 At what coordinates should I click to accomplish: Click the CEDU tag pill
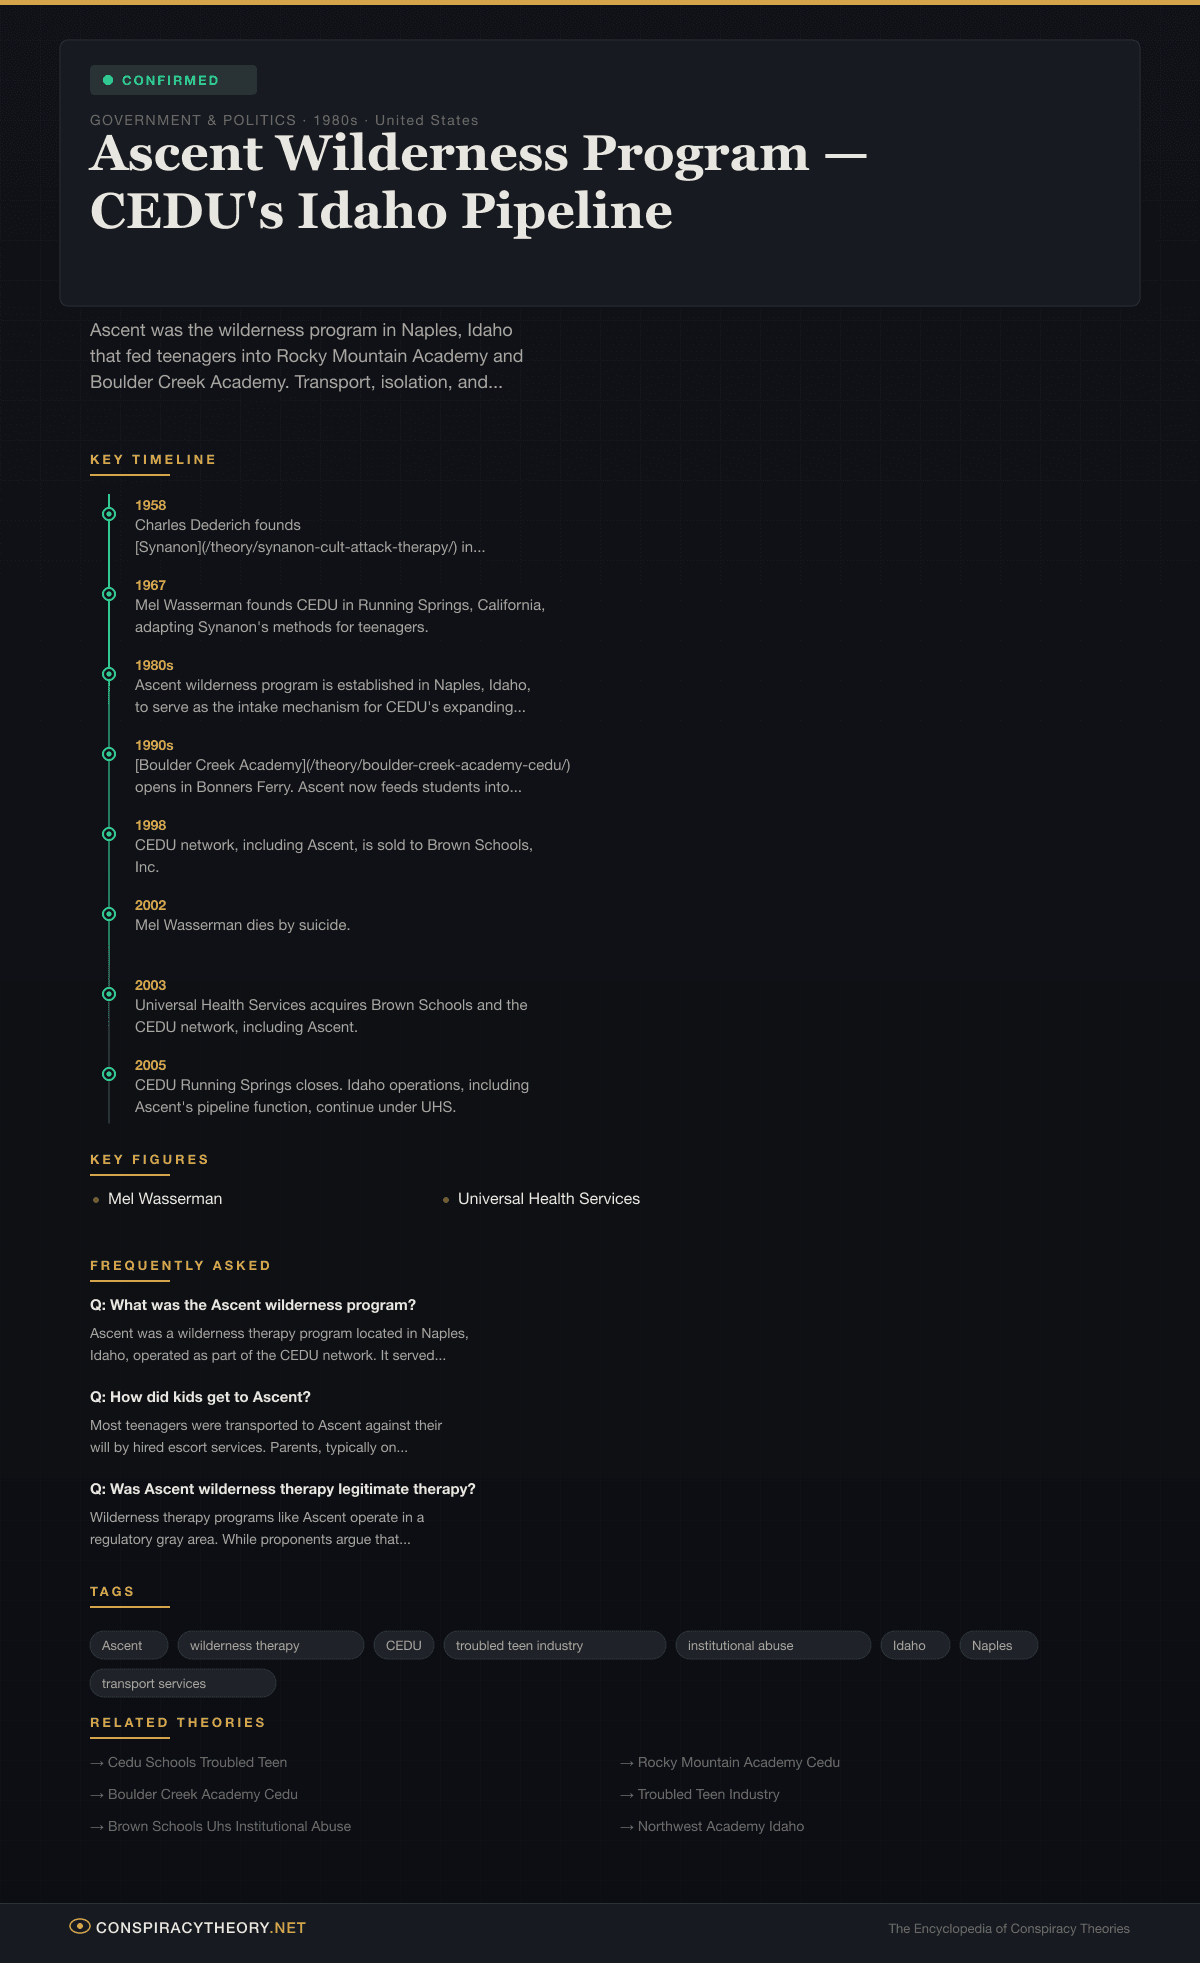[404, 1645]
